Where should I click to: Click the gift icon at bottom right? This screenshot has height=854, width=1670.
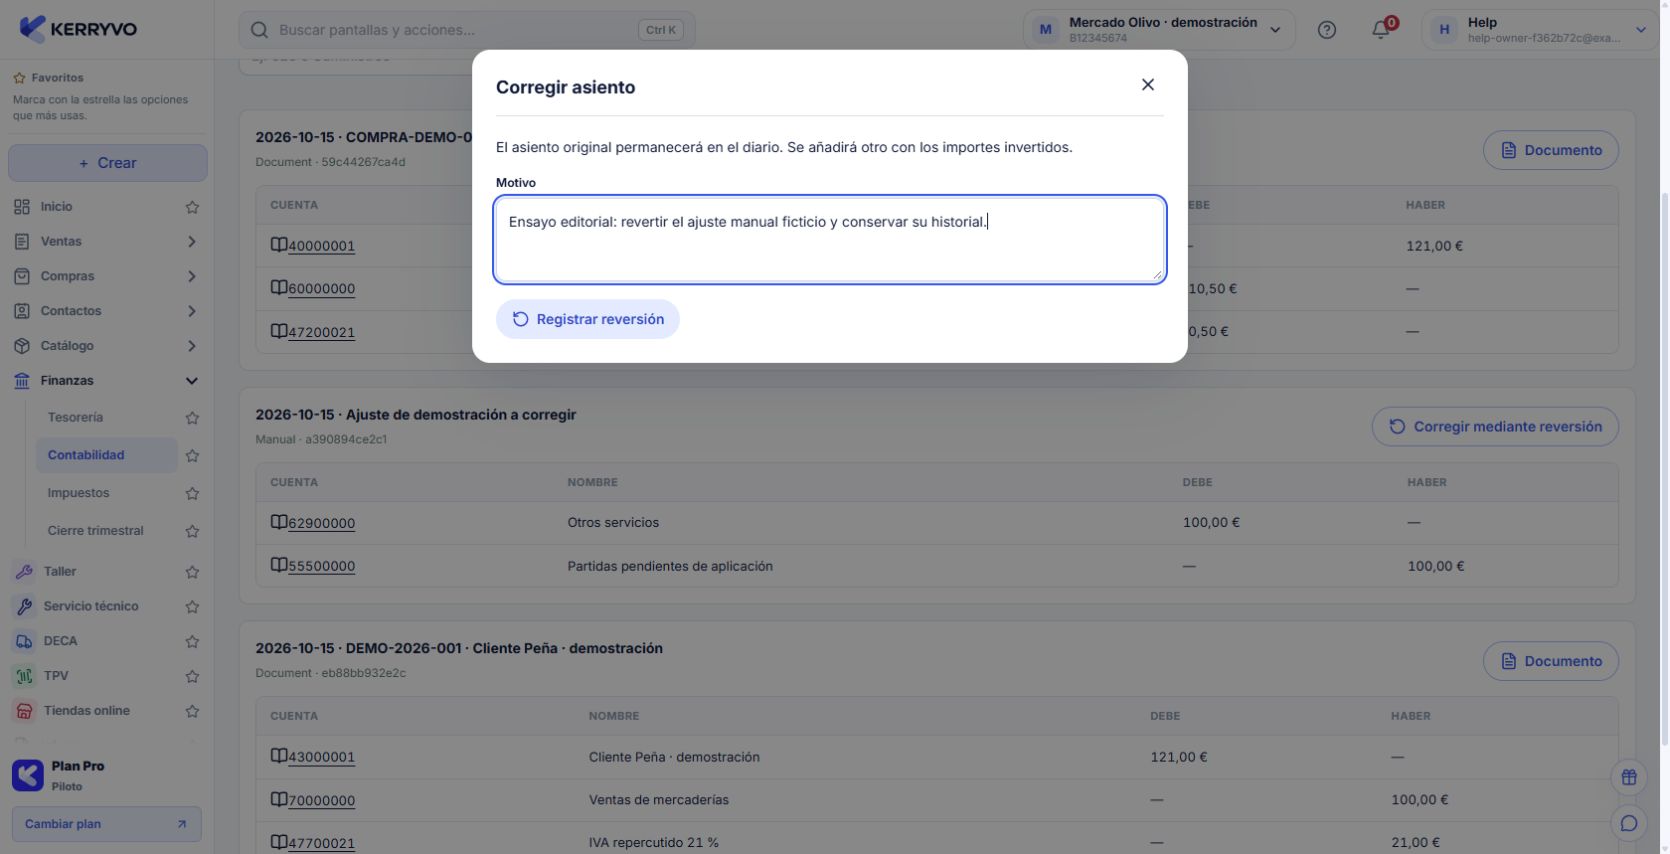[1629, 777]
